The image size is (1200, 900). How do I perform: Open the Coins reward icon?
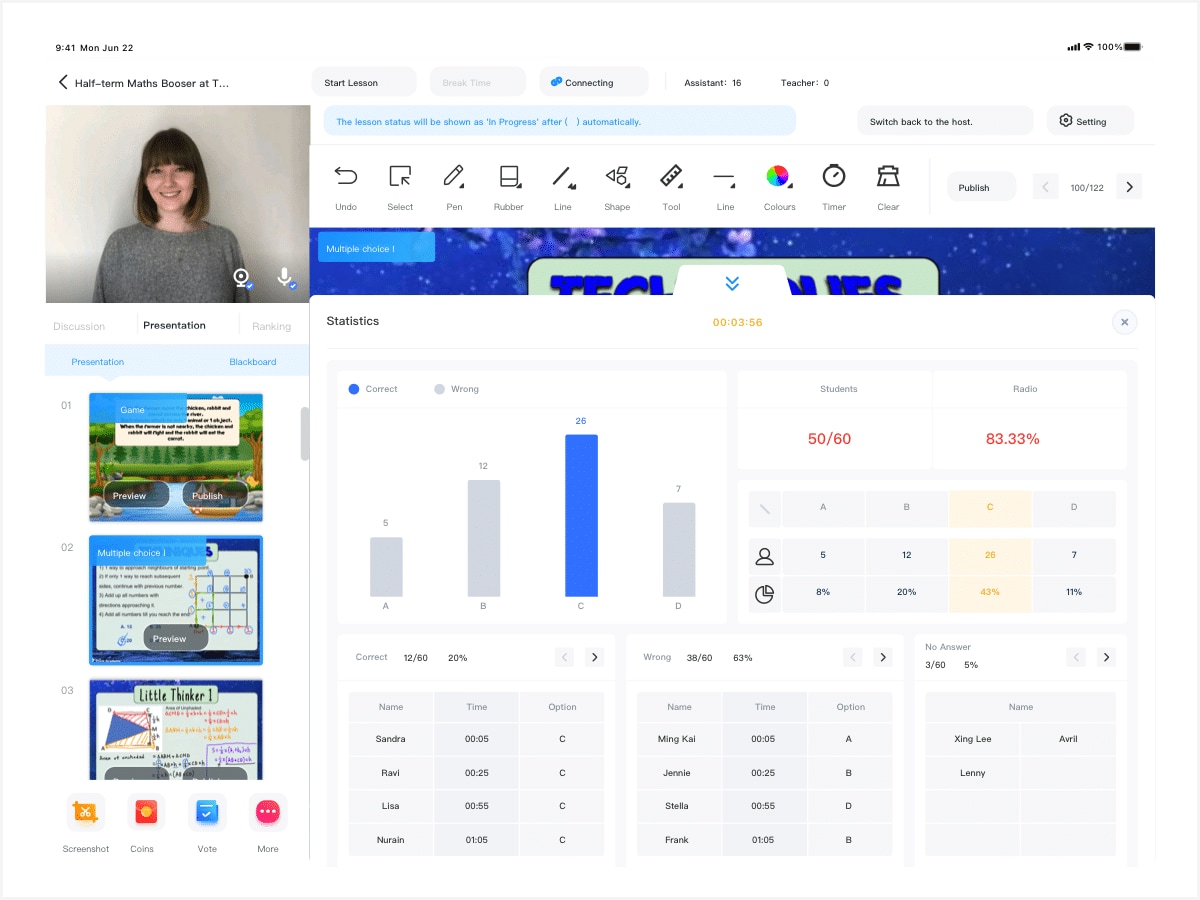click(146, 813)
